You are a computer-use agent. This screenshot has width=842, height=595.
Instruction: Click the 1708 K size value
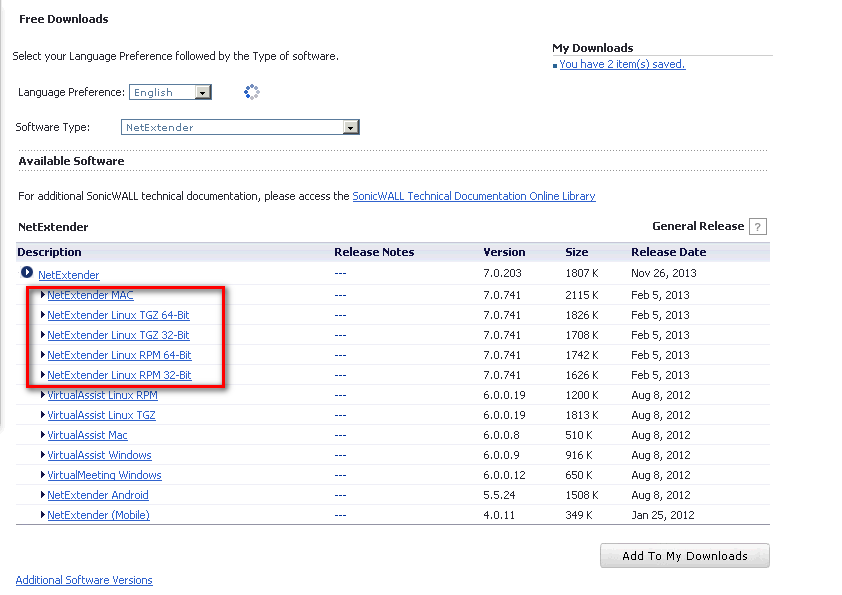pyautogui.click(x=582, y=335)
